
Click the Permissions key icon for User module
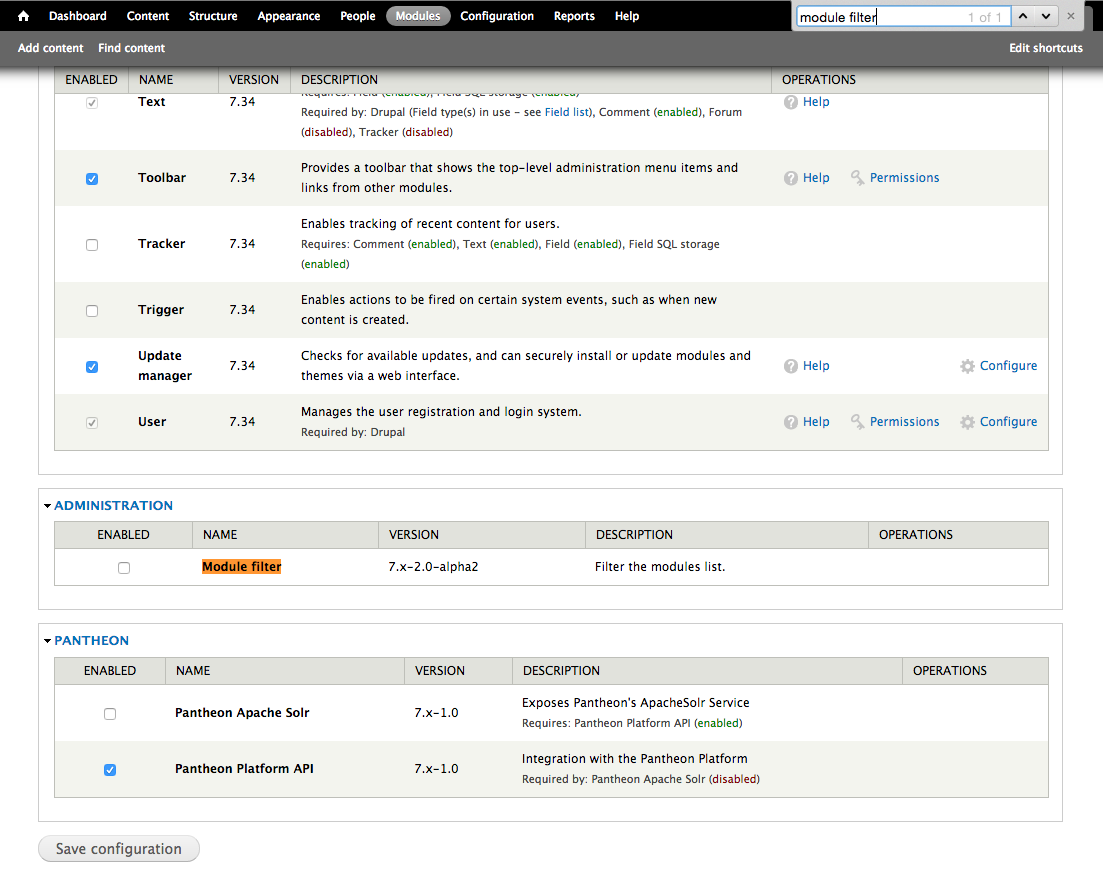click(x=857, y=422)
